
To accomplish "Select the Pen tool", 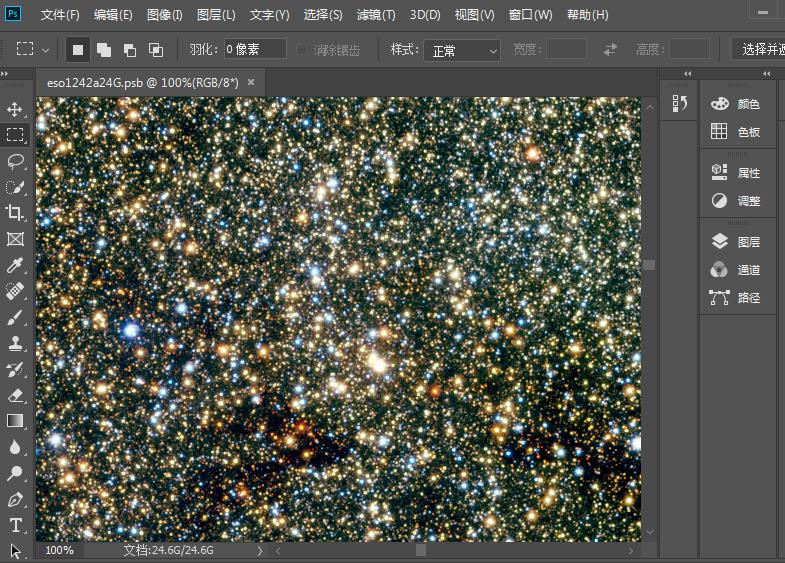I will [15, 499].
